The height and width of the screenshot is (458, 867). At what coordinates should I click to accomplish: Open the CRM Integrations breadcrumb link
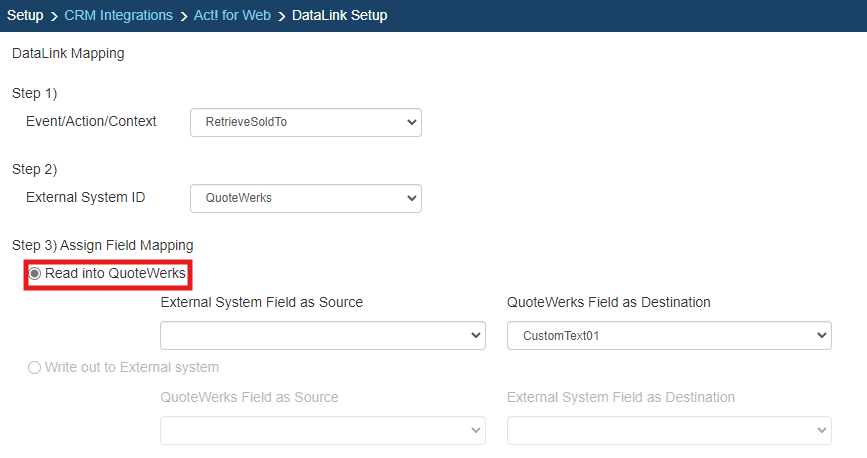(x=118, y=16)
